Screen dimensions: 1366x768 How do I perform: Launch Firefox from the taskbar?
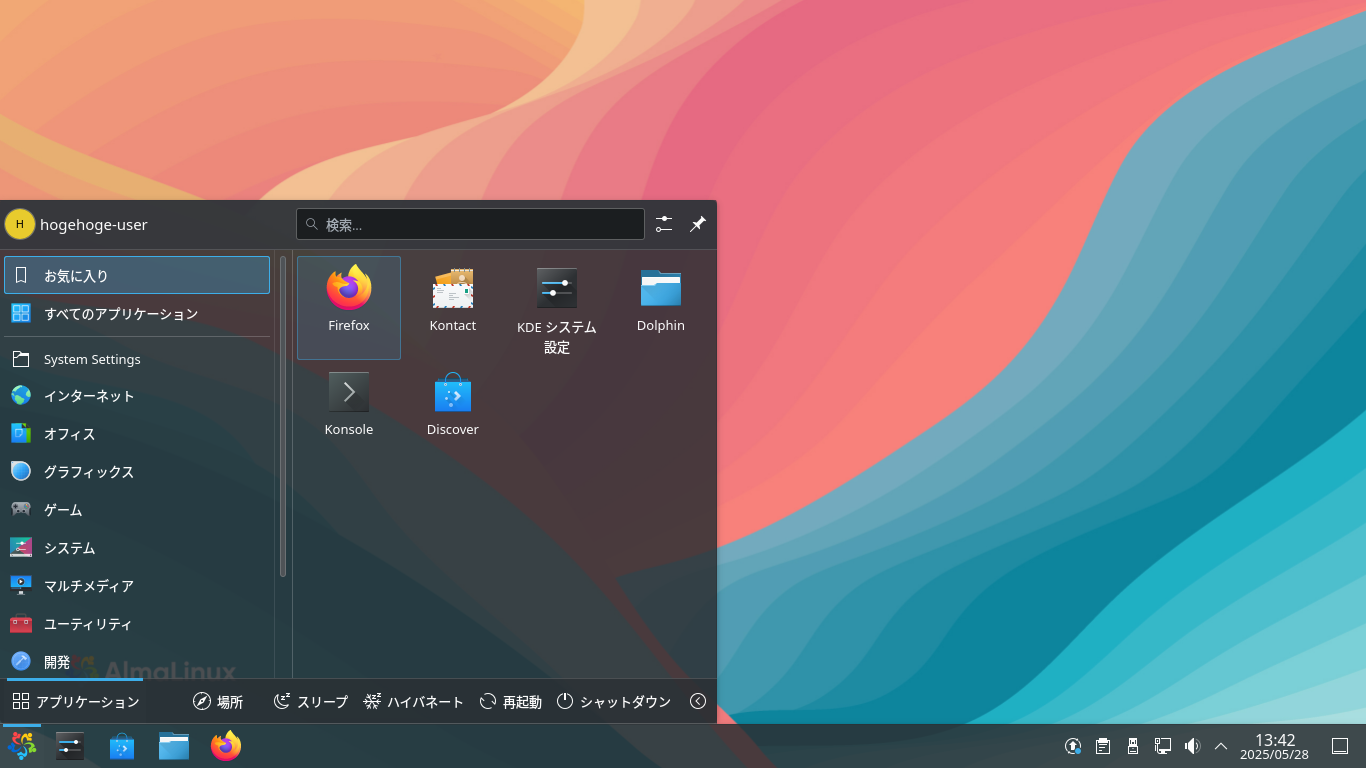pos(226,746)
